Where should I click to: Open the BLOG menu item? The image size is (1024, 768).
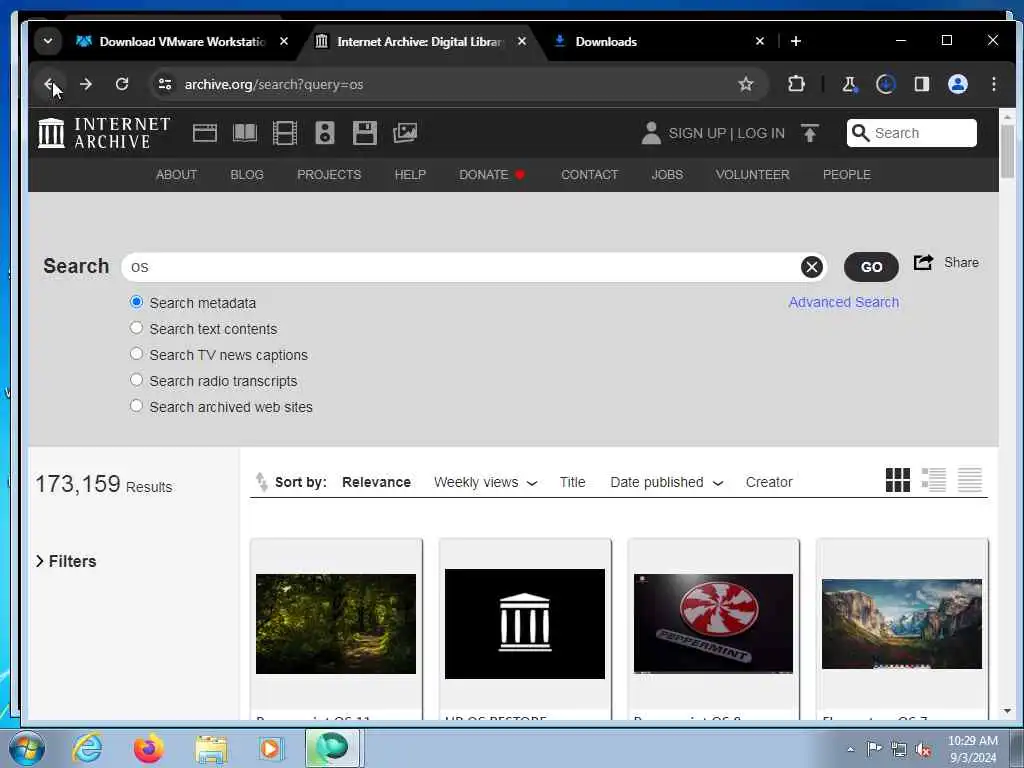click(247, 175)
